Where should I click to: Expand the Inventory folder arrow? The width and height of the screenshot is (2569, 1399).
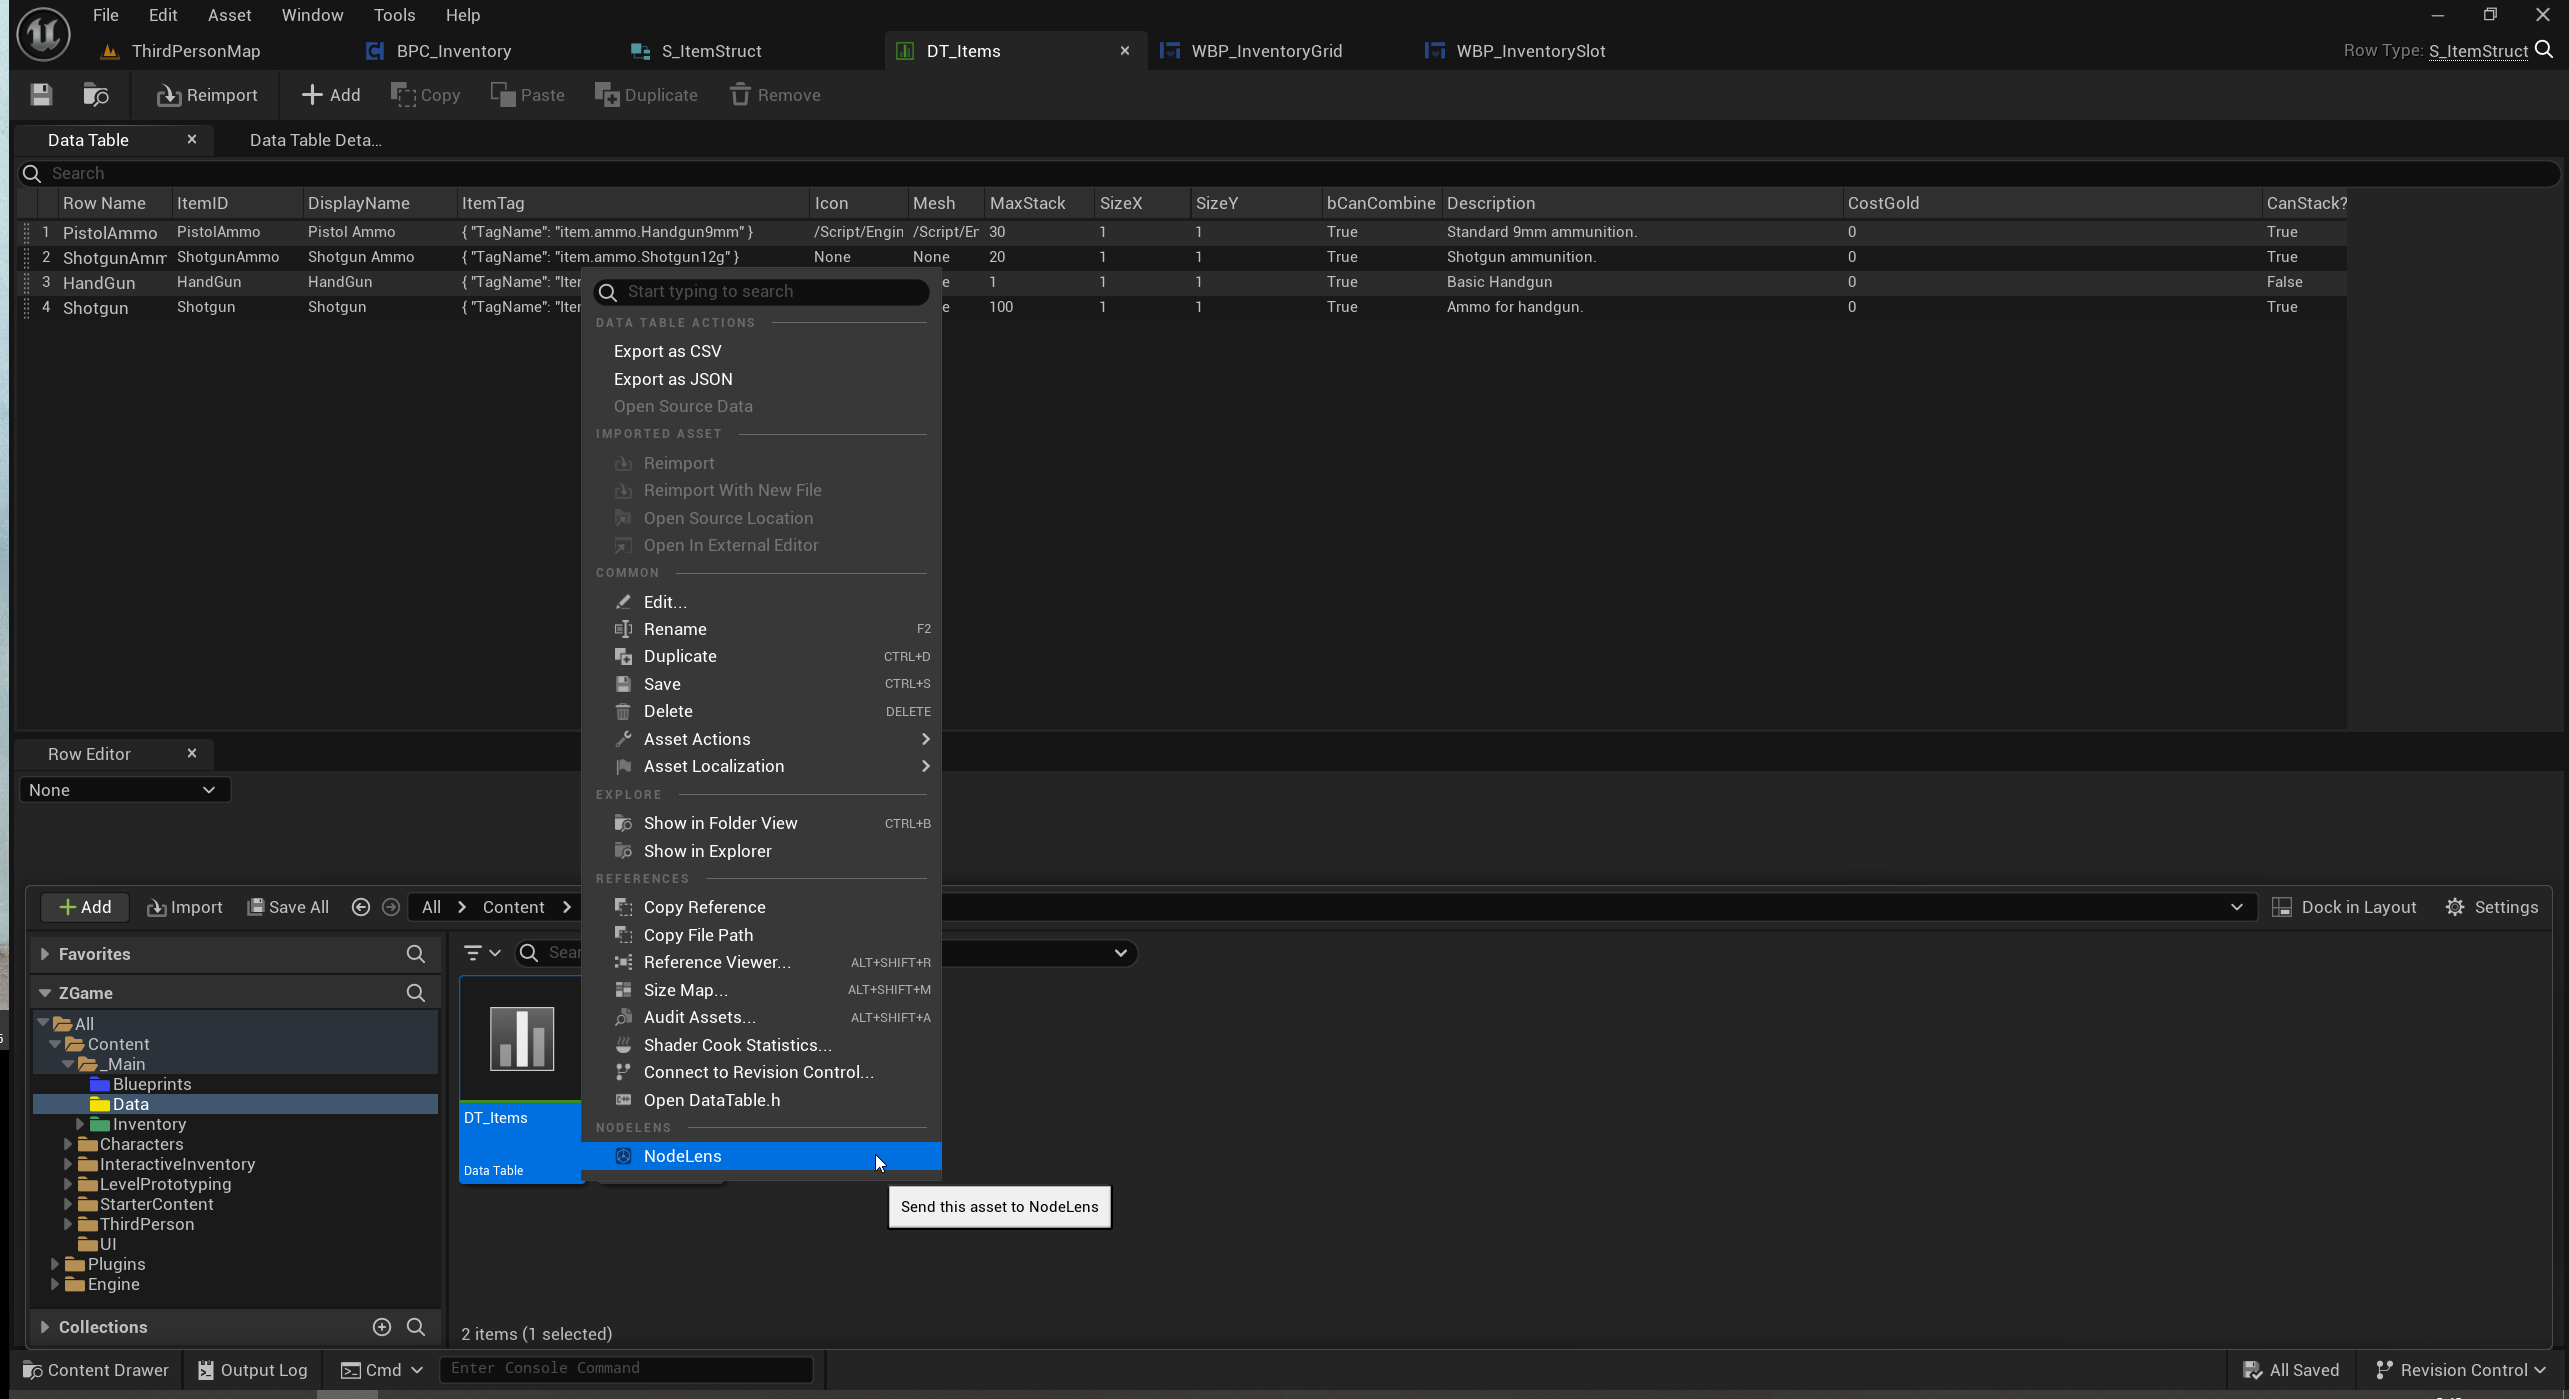pyautogui.click(x=80, y=1124)
